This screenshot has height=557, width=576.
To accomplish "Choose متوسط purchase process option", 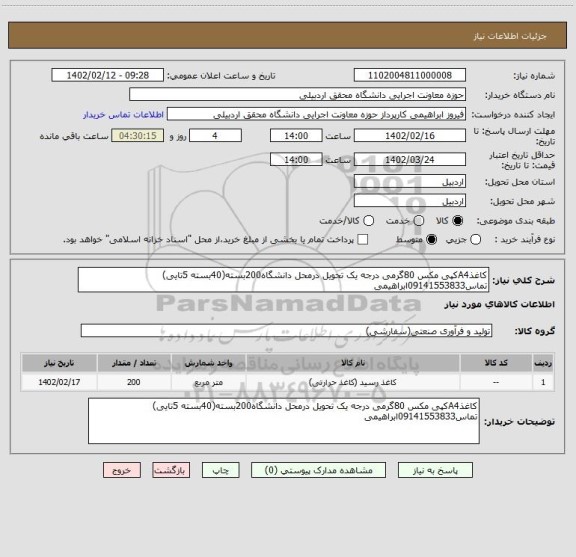I will coord(431,240).
